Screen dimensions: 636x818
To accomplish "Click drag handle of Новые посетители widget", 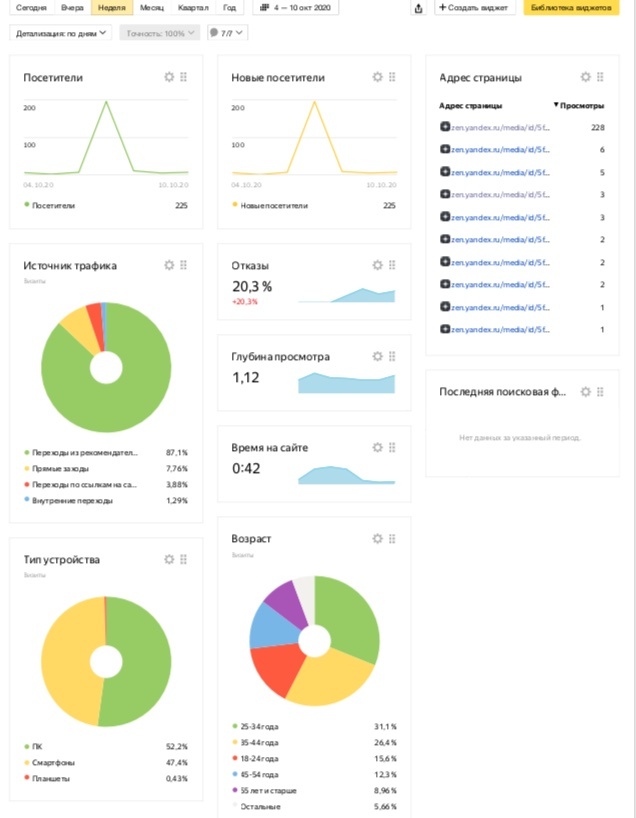I will 392,77.
